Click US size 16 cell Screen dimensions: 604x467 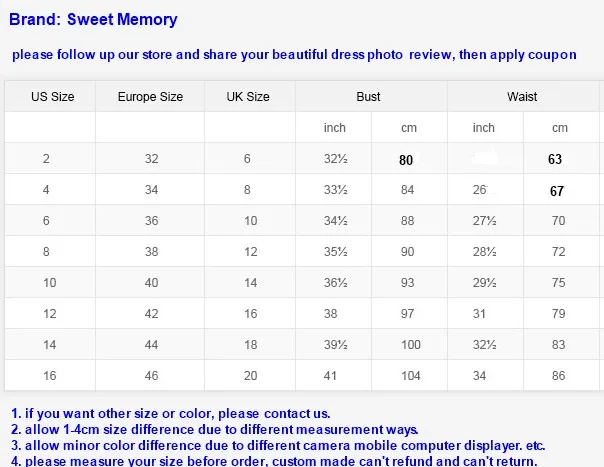pyautogui.click(x=50, y=376)
